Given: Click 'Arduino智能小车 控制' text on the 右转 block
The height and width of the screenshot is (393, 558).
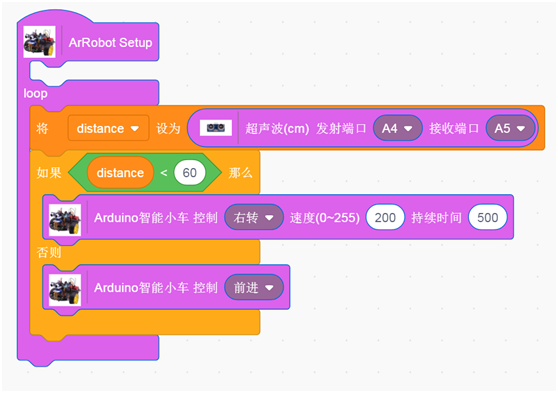Looking at the screenshot, I should click(x=156, y=218).
